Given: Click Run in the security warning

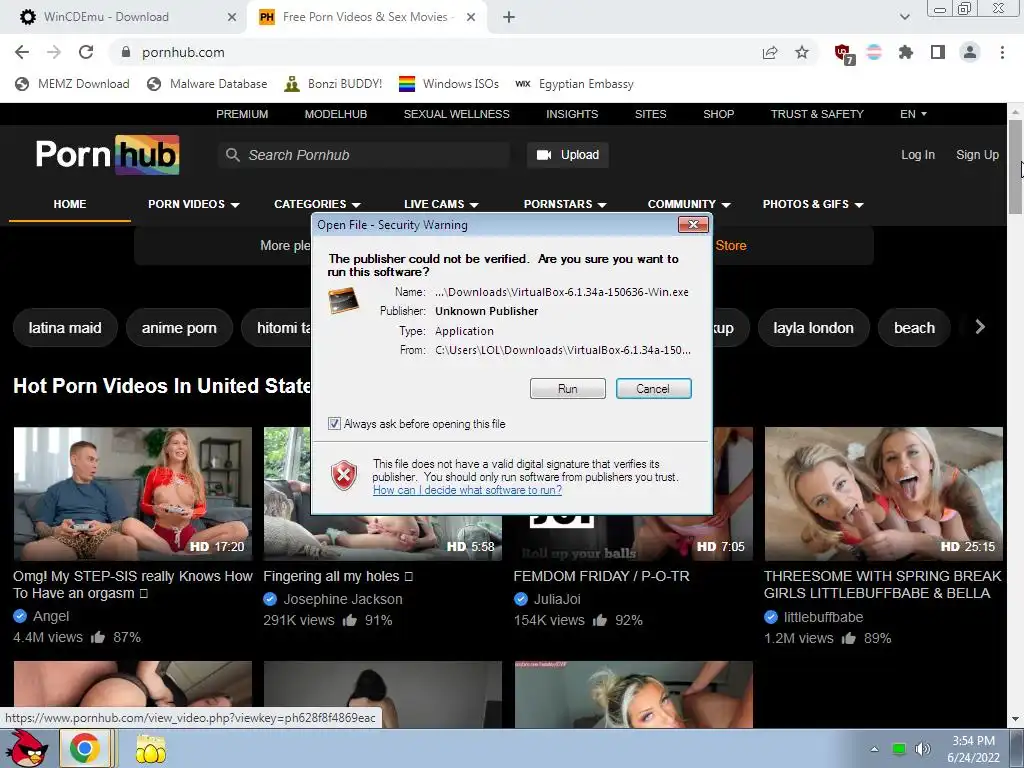Looking at the screenshot, I should (x=568, y=389).
